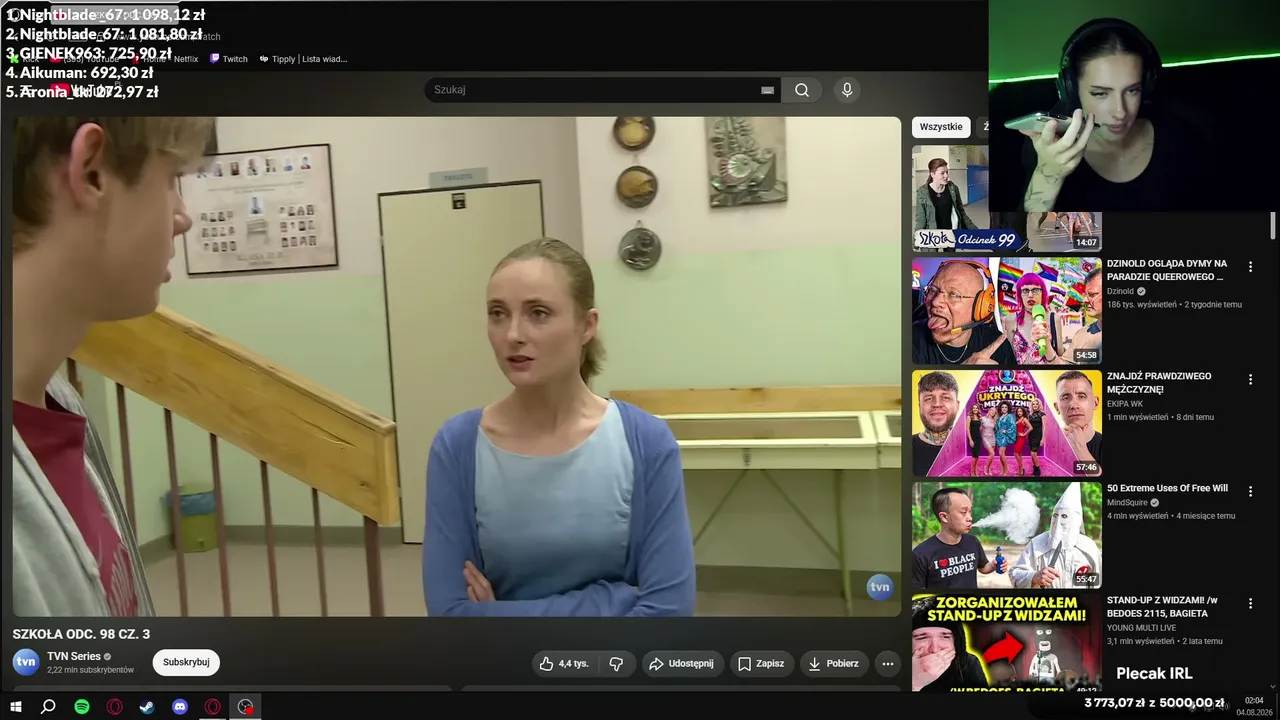Like the video with thumbs-up 4,4 tys.
1280x720 pixels.
pyautogui.click(x=565, y=663)
